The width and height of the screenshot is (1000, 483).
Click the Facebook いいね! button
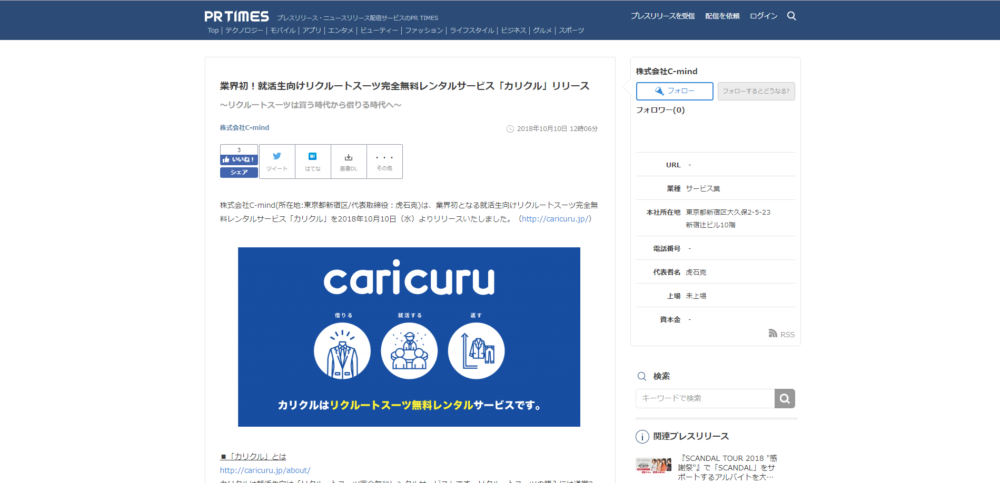click(239, 160)
